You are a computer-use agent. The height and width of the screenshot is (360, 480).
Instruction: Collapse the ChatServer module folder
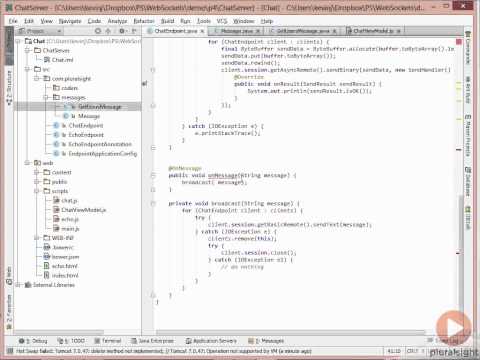coord(28,50)
